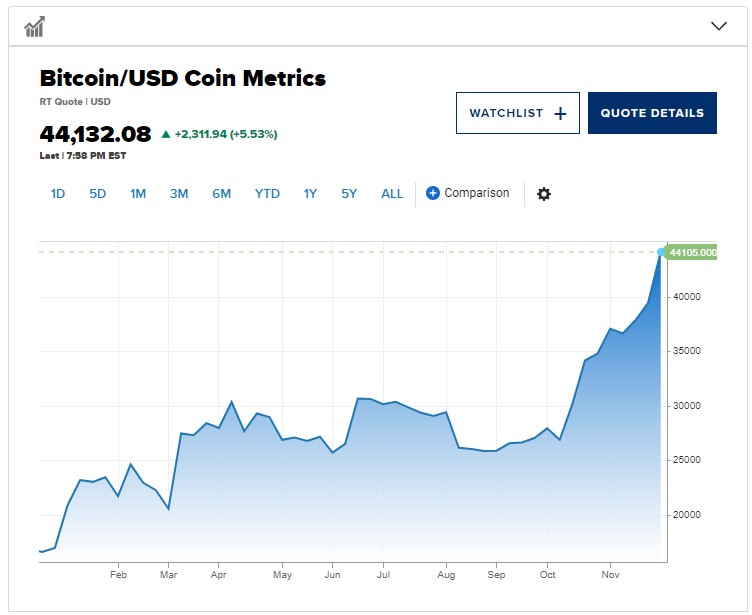Switch chart to 5Y range
The width and height of the screenshot is (752, 615).
point(349,194)
